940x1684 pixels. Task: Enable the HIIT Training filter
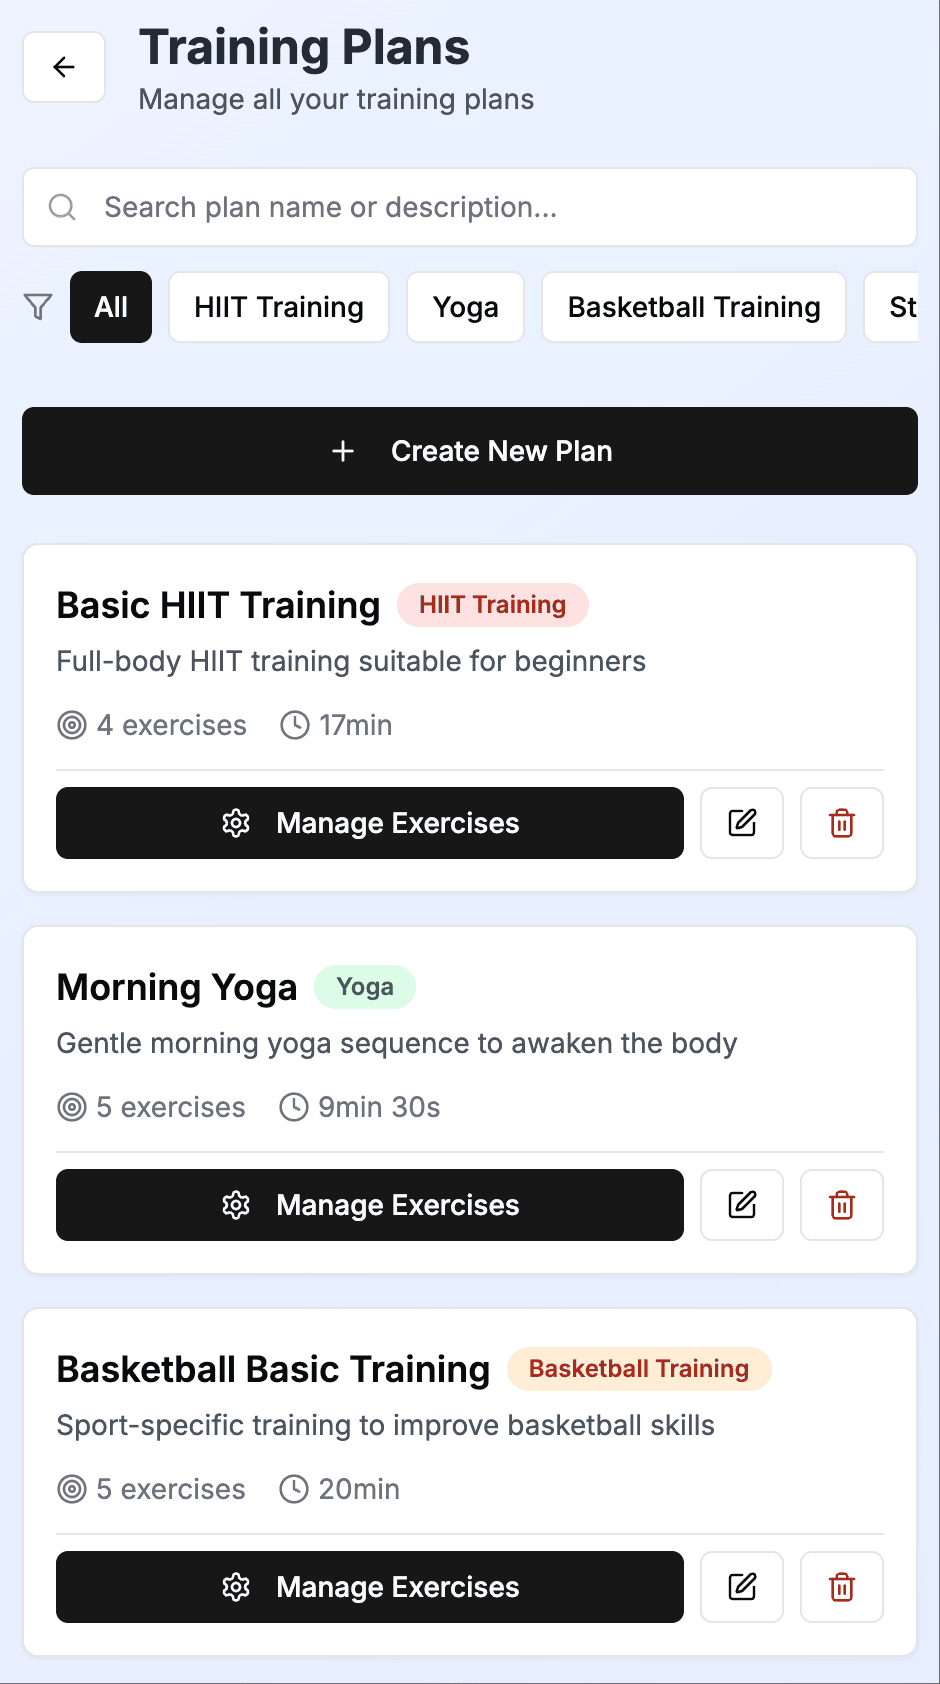coord(279,307)
